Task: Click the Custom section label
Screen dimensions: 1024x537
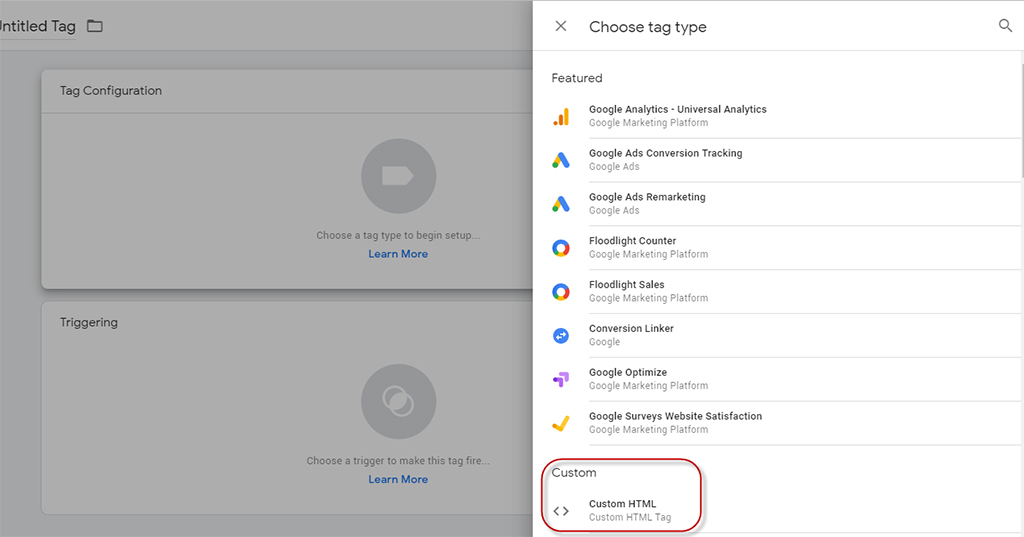Action: point(574,472)
